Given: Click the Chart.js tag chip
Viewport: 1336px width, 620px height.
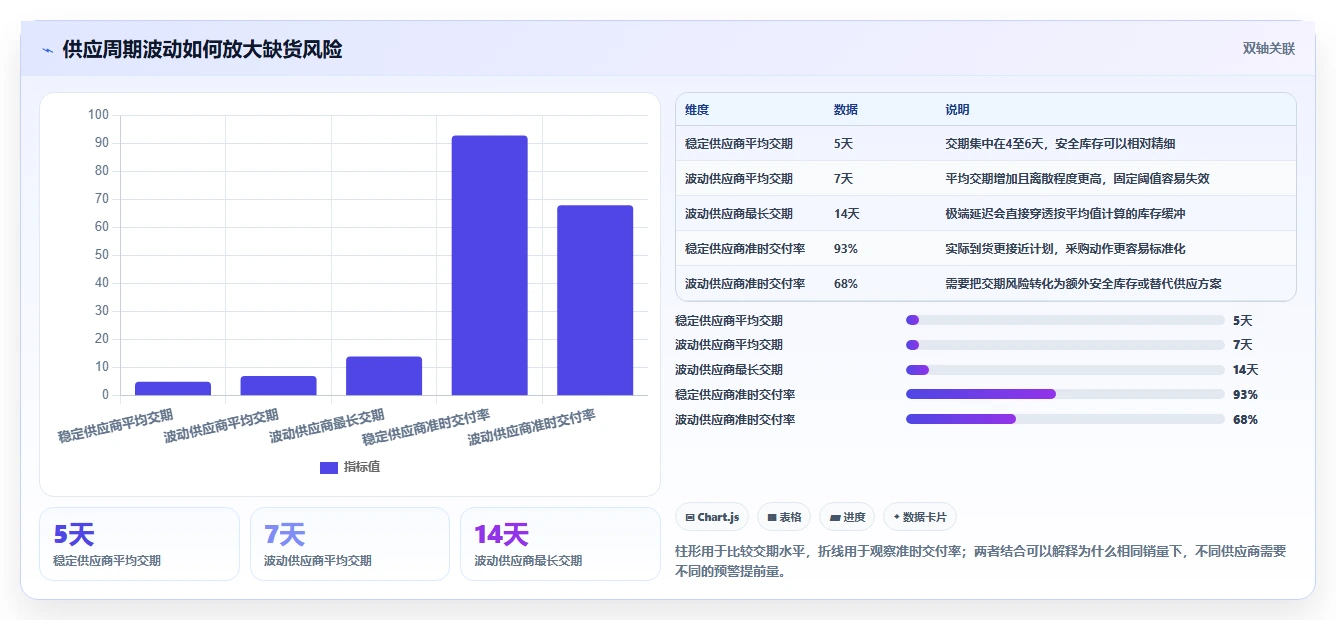Looking at the screenshot, I should point(712,517).
